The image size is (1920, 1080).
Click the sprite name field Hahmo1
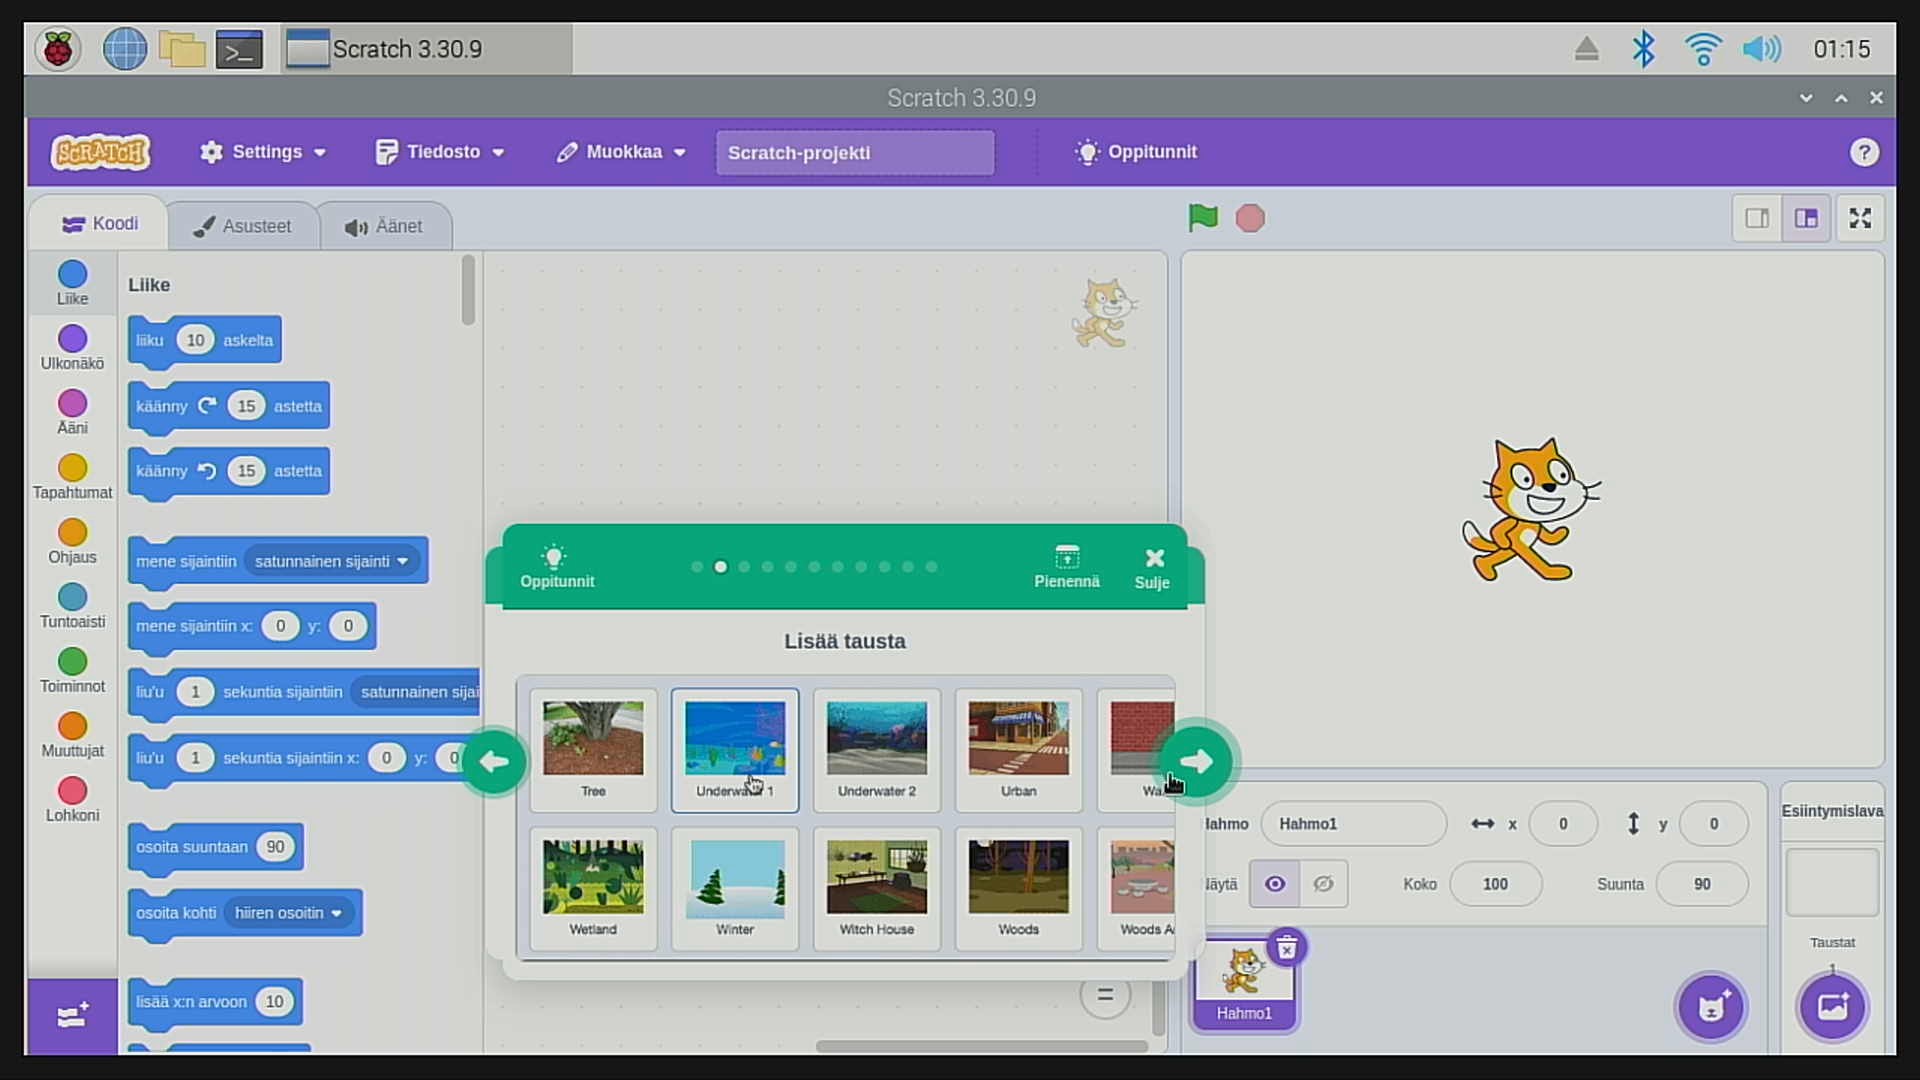pyautogui.click(x=1353, y=824)
